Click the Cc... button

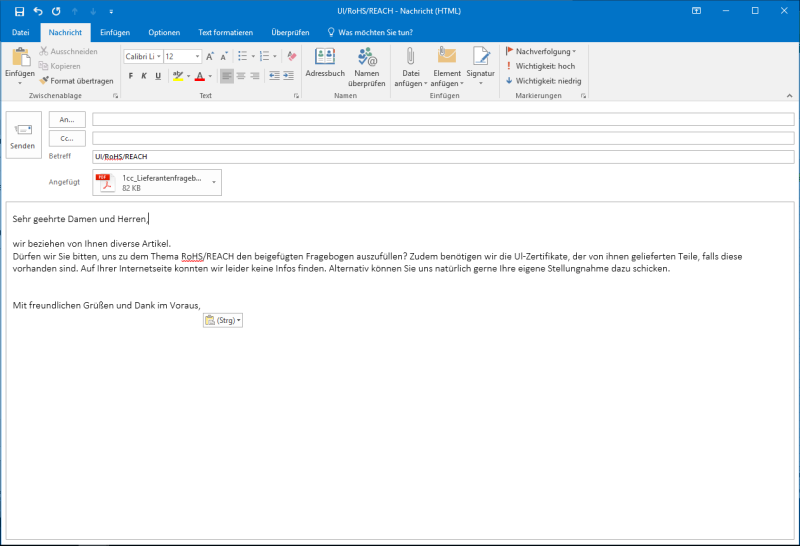coord(67,138)
